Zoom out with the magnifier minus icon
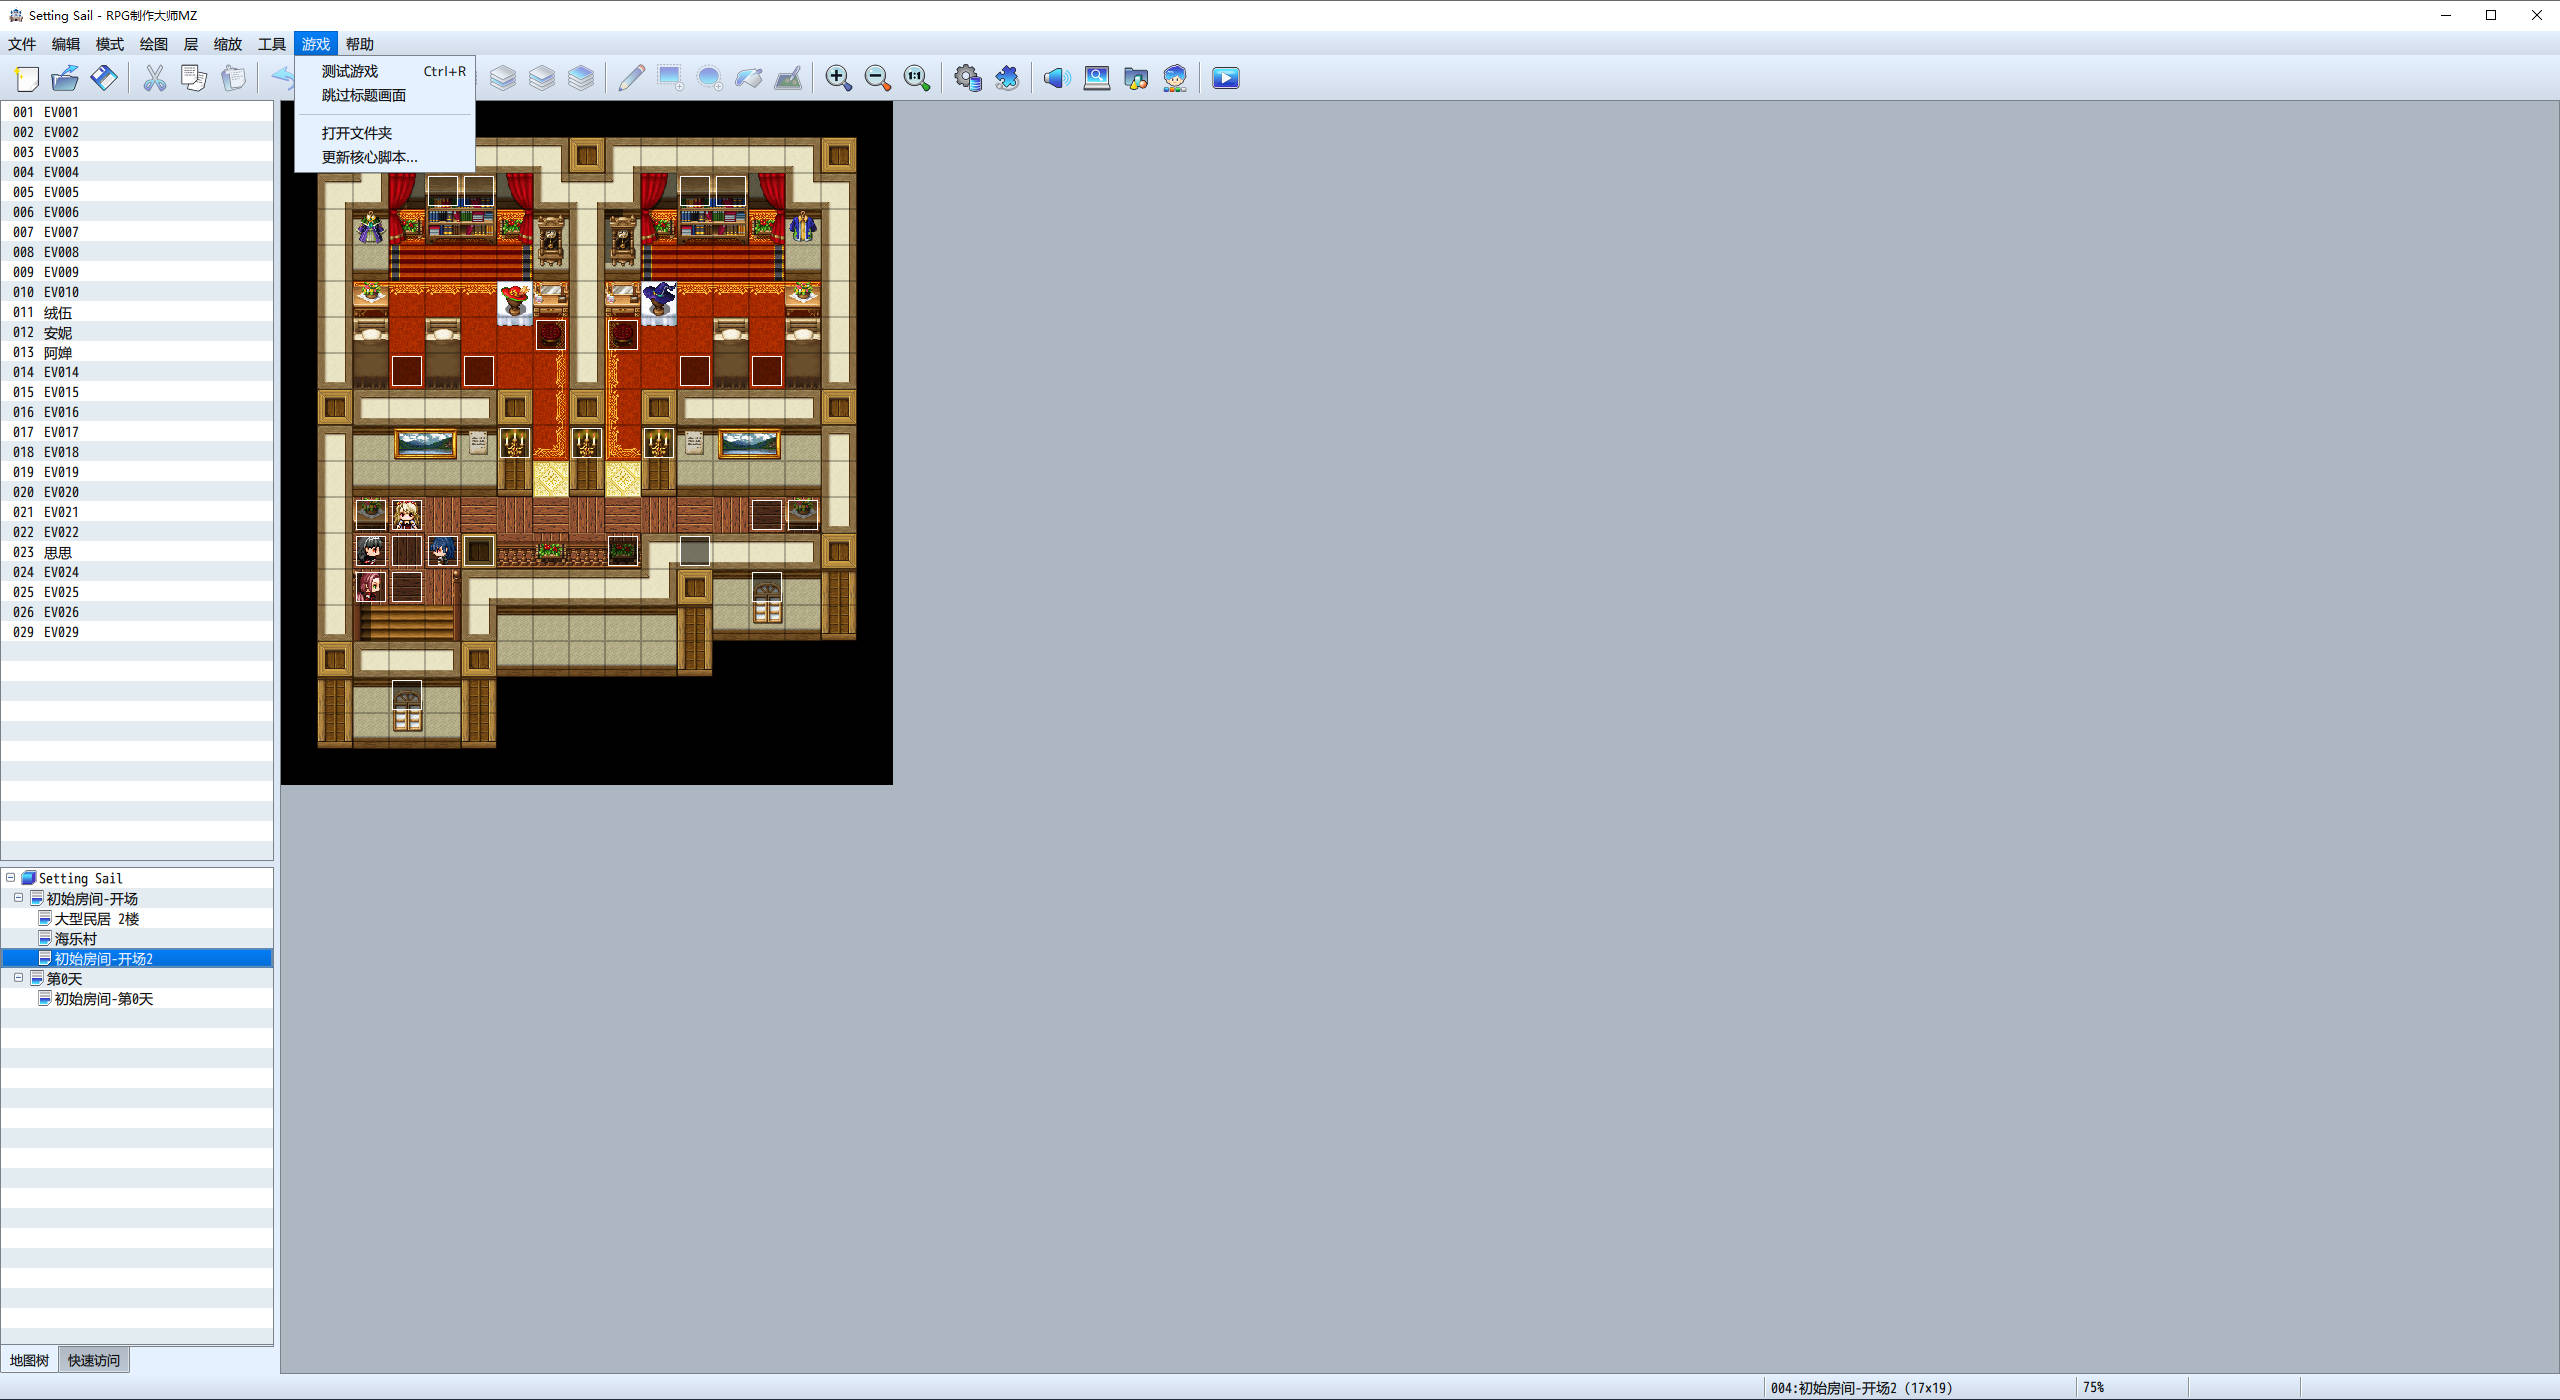Image resolution: width=2560 pixels, height=1400 pixels. click(877, 78)
